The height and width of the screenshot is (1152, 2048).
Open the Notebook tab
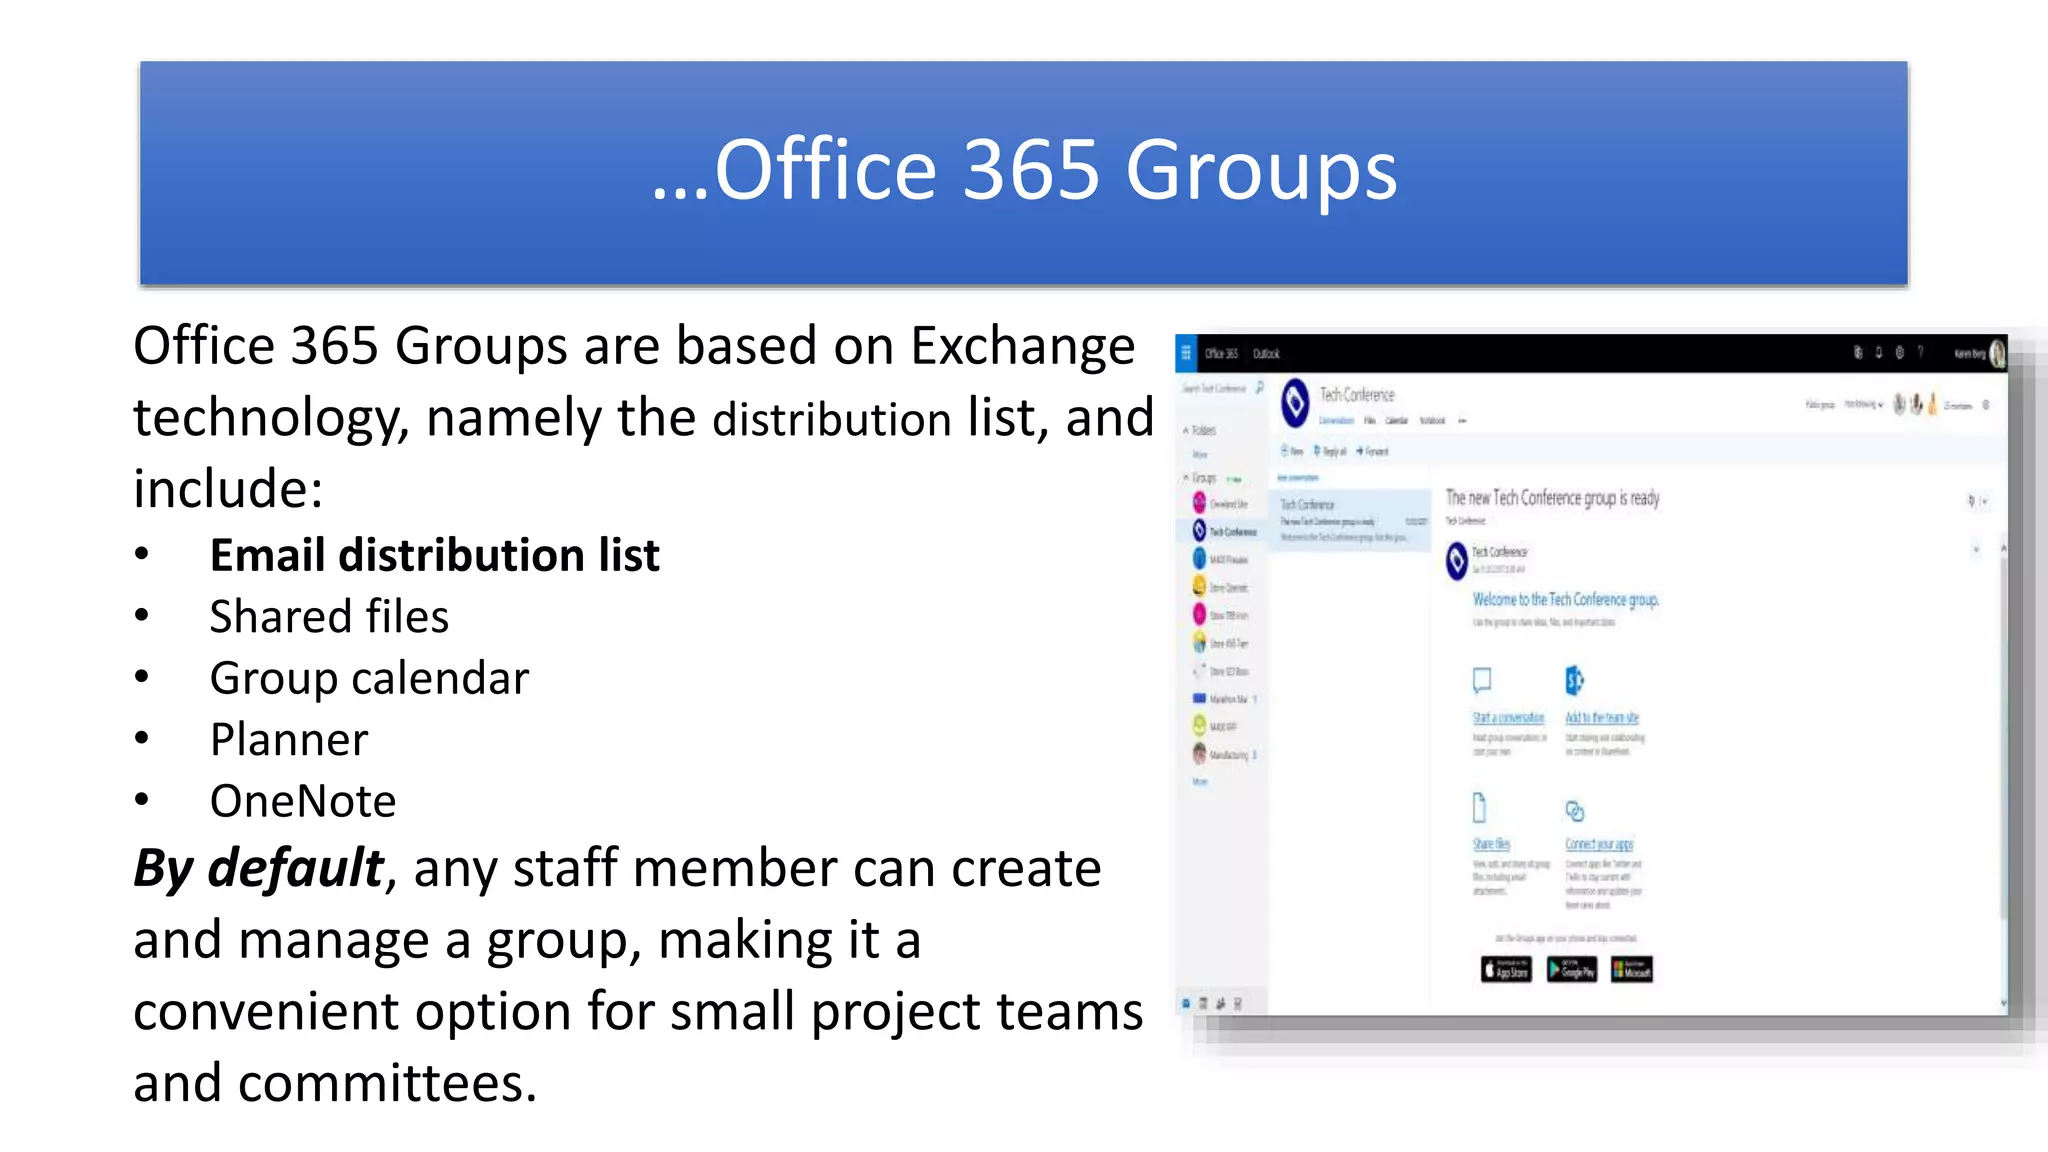pyautogui.click(x=1433, y=421)
